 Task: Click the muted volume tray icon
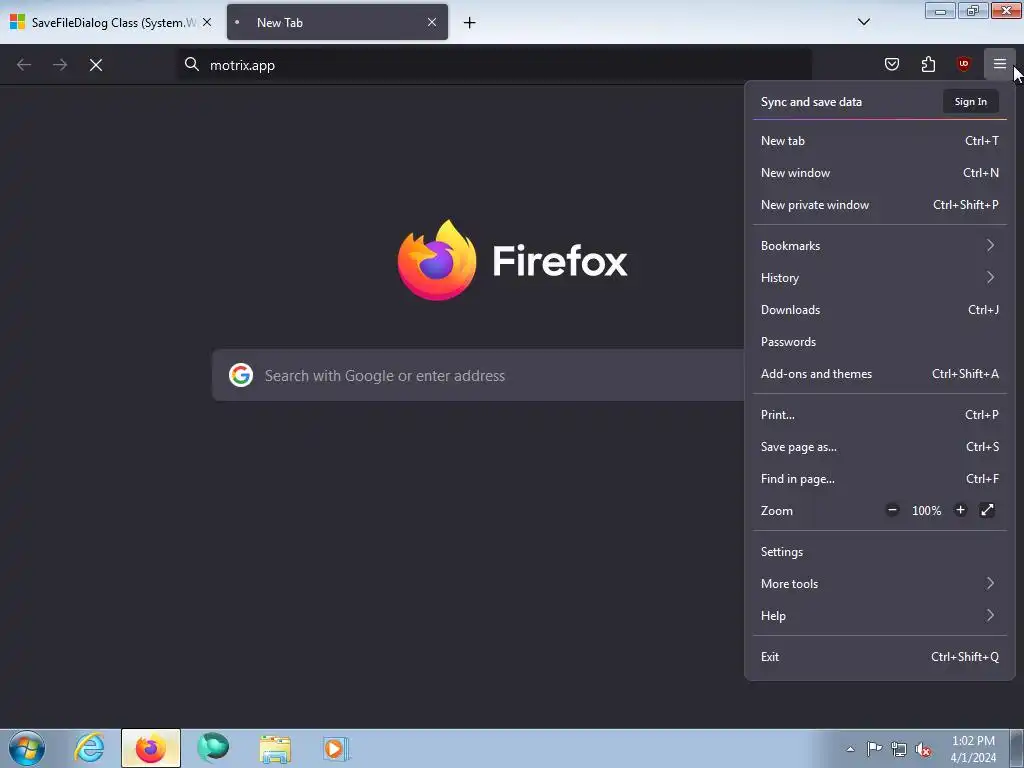(x=923, y=750)
